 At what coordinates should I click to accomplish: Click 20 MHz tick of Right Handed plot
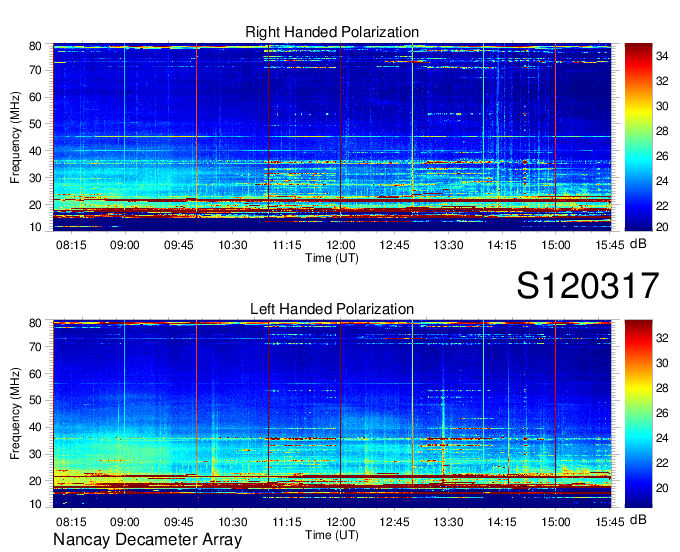[x=35, y=205]
